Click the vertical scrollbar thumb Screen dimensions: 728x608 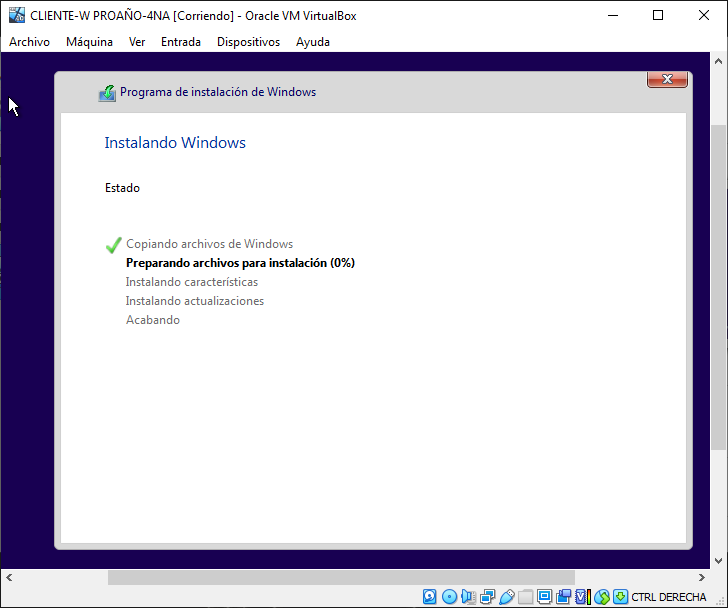click(x=718, y=287)
